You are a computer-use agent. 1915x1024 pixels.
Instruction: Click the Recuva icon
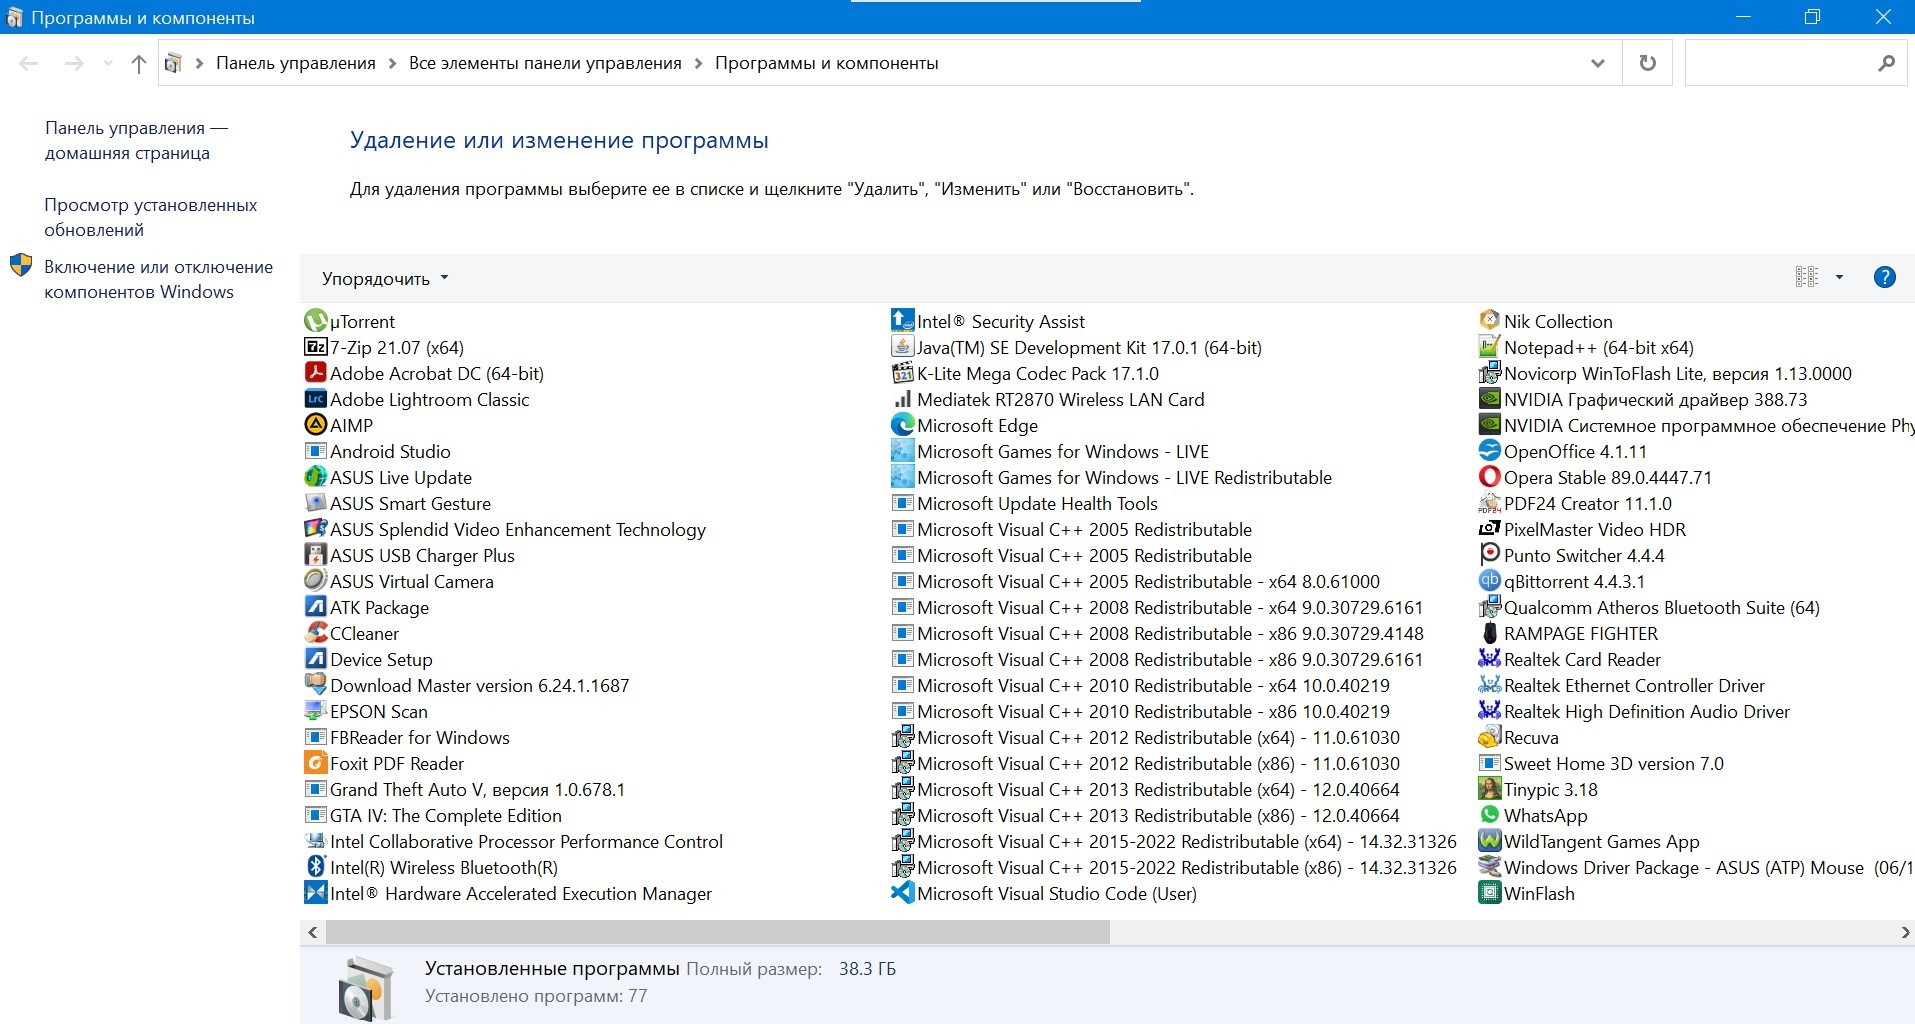click(1489, 737)
